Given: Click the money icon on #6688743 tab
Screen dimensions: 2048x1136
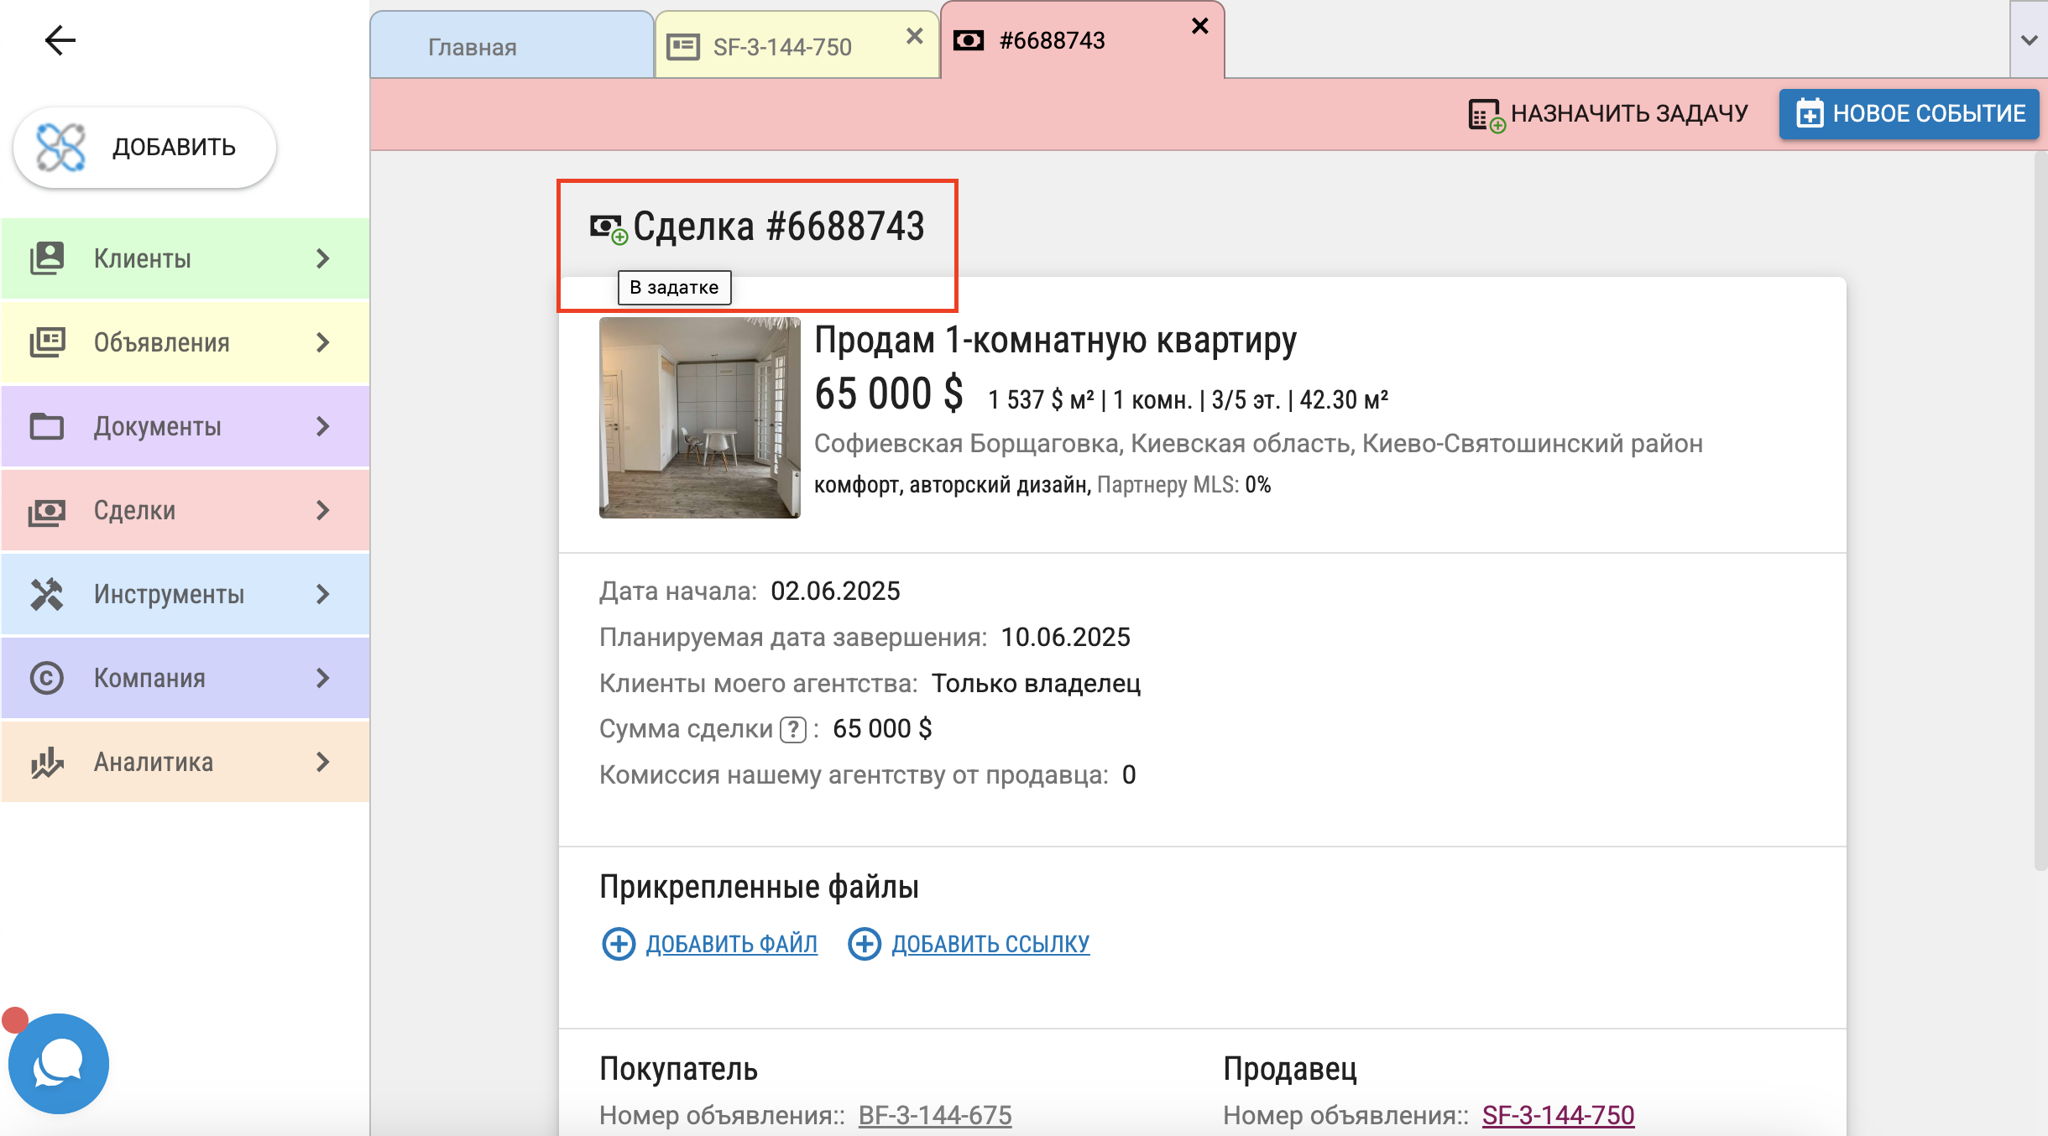Looking at the screenshot, I should (x=968, y=40).
